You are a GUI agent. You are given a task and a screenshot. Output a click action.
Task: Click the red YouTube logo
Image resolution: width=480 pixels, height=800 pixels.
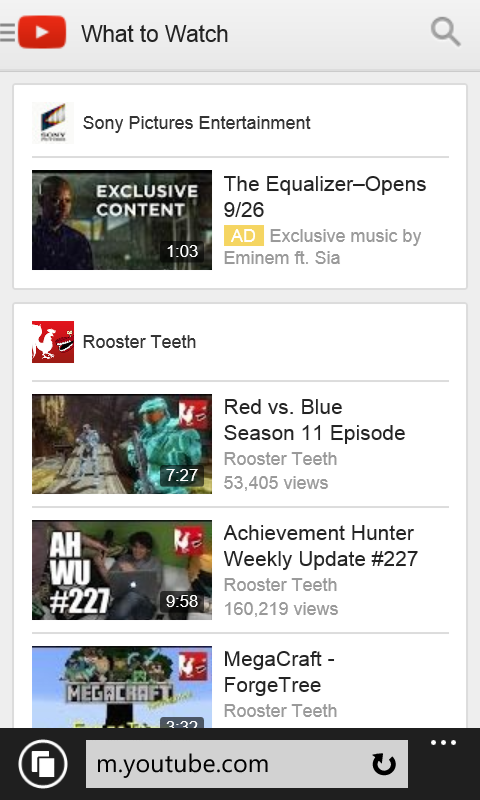pyautogui.click(x=42, y=32)
